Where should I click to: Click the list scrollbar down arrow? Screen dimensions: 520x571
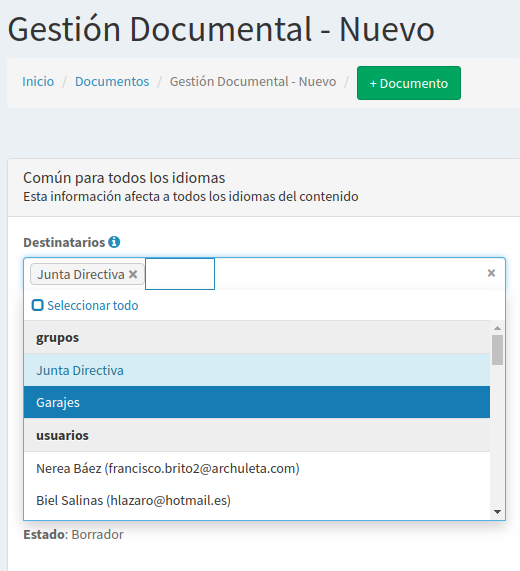tap(497, 512)
